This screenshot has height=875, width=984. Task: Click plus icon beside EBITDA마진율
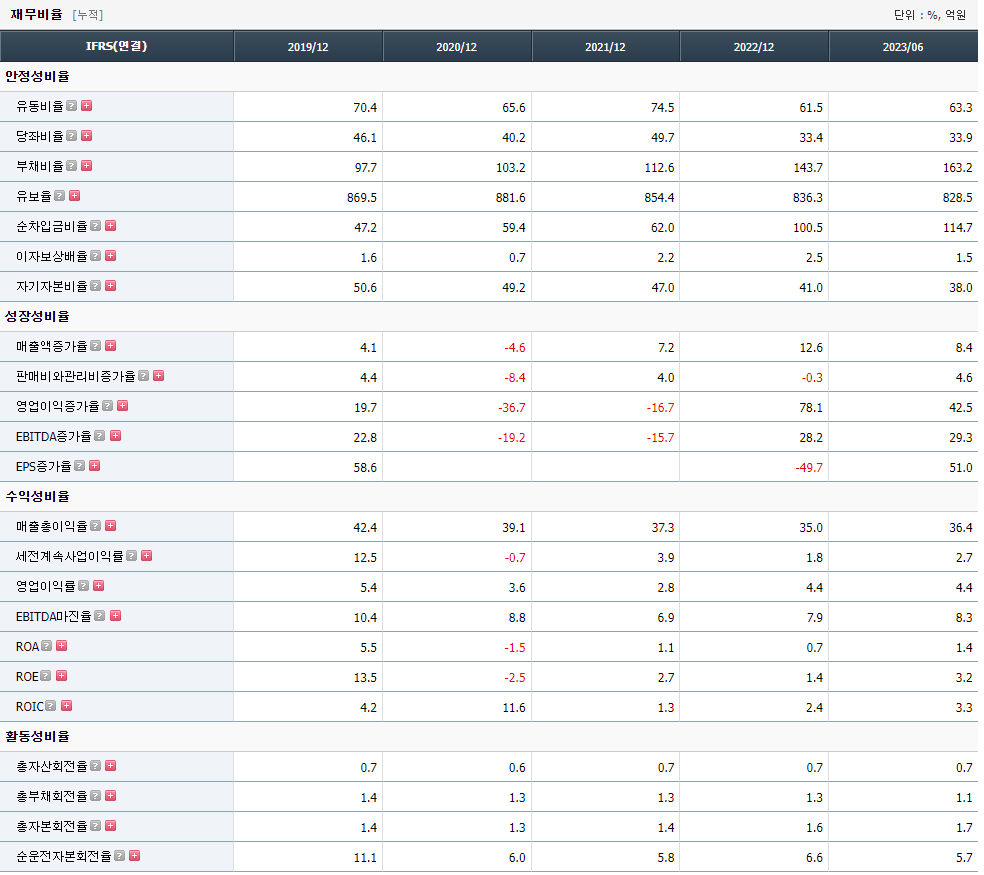115,616
